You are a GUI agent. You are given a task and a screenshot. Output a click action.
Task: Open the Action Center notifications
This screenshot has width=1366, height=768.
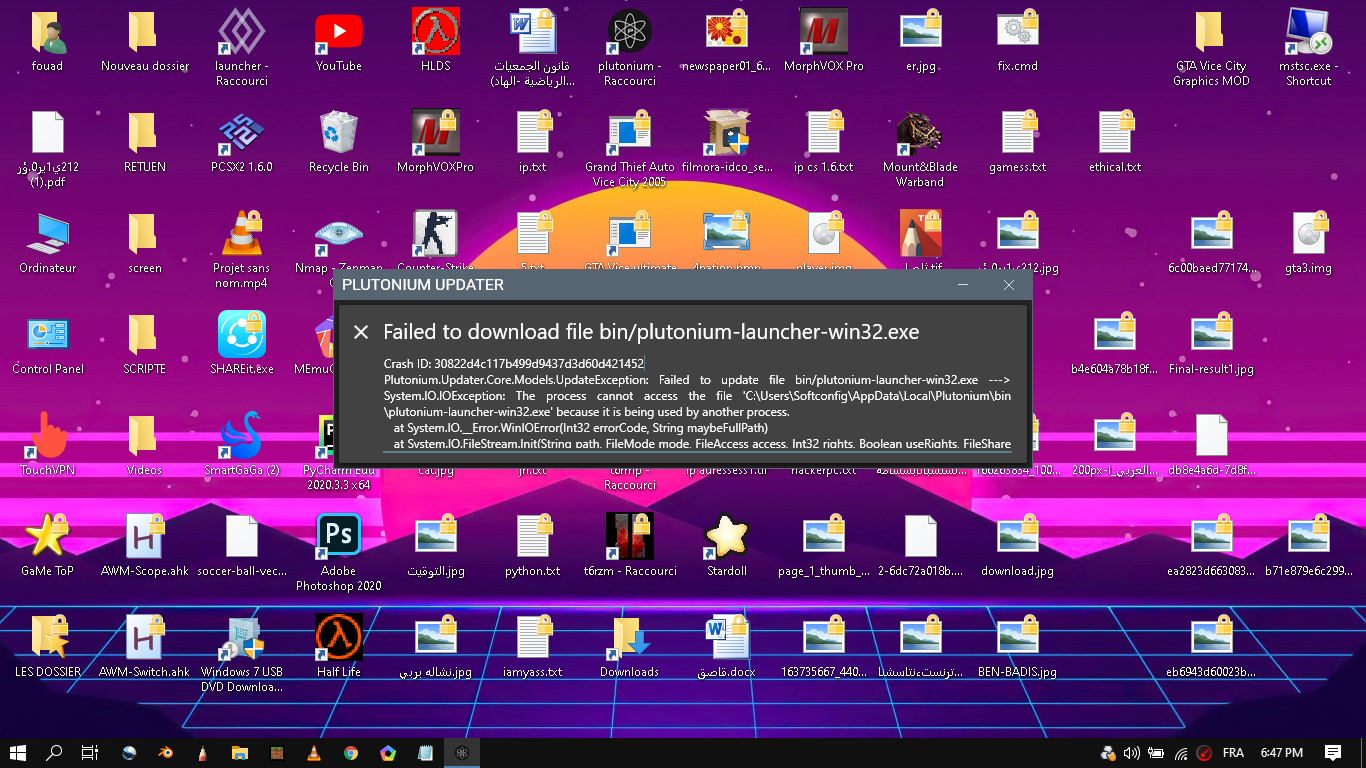point(1333,753)
